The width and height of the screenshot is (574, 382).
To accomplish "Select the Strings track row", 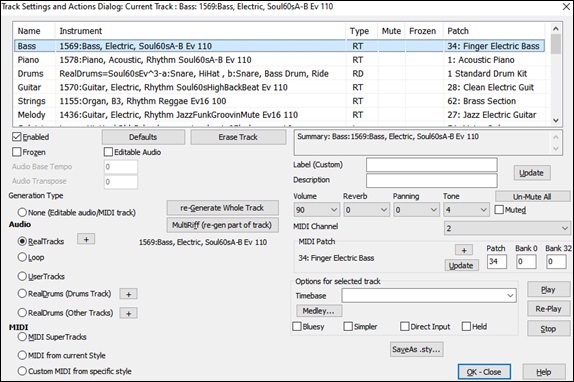I will click(279, 101).
